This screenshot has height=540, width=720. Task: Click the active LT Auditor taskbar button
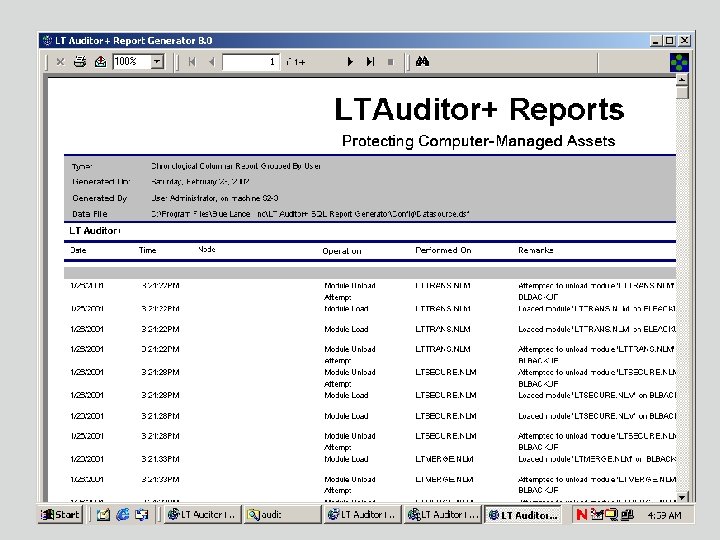(525, 515)
